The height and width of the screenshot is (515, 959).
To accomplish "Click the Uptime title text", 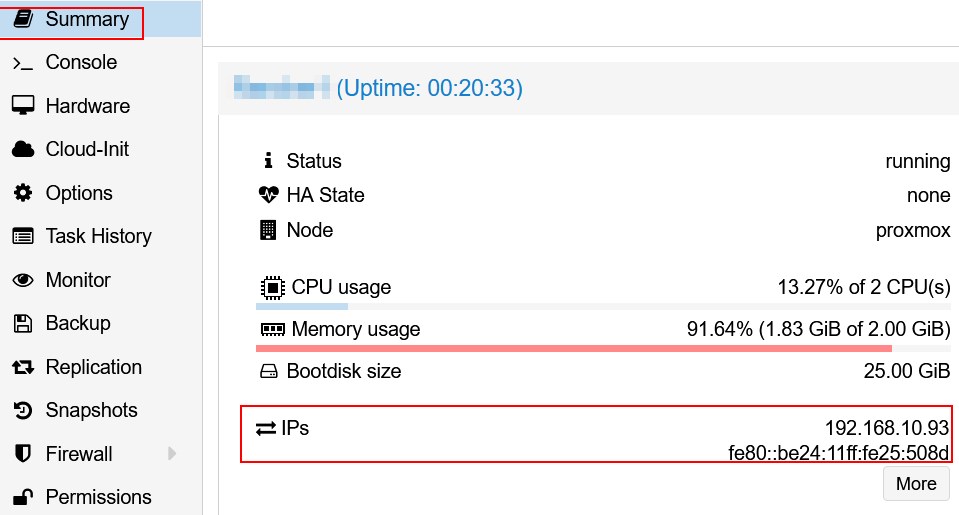I will pyautogui.click(x=430, y=89).
